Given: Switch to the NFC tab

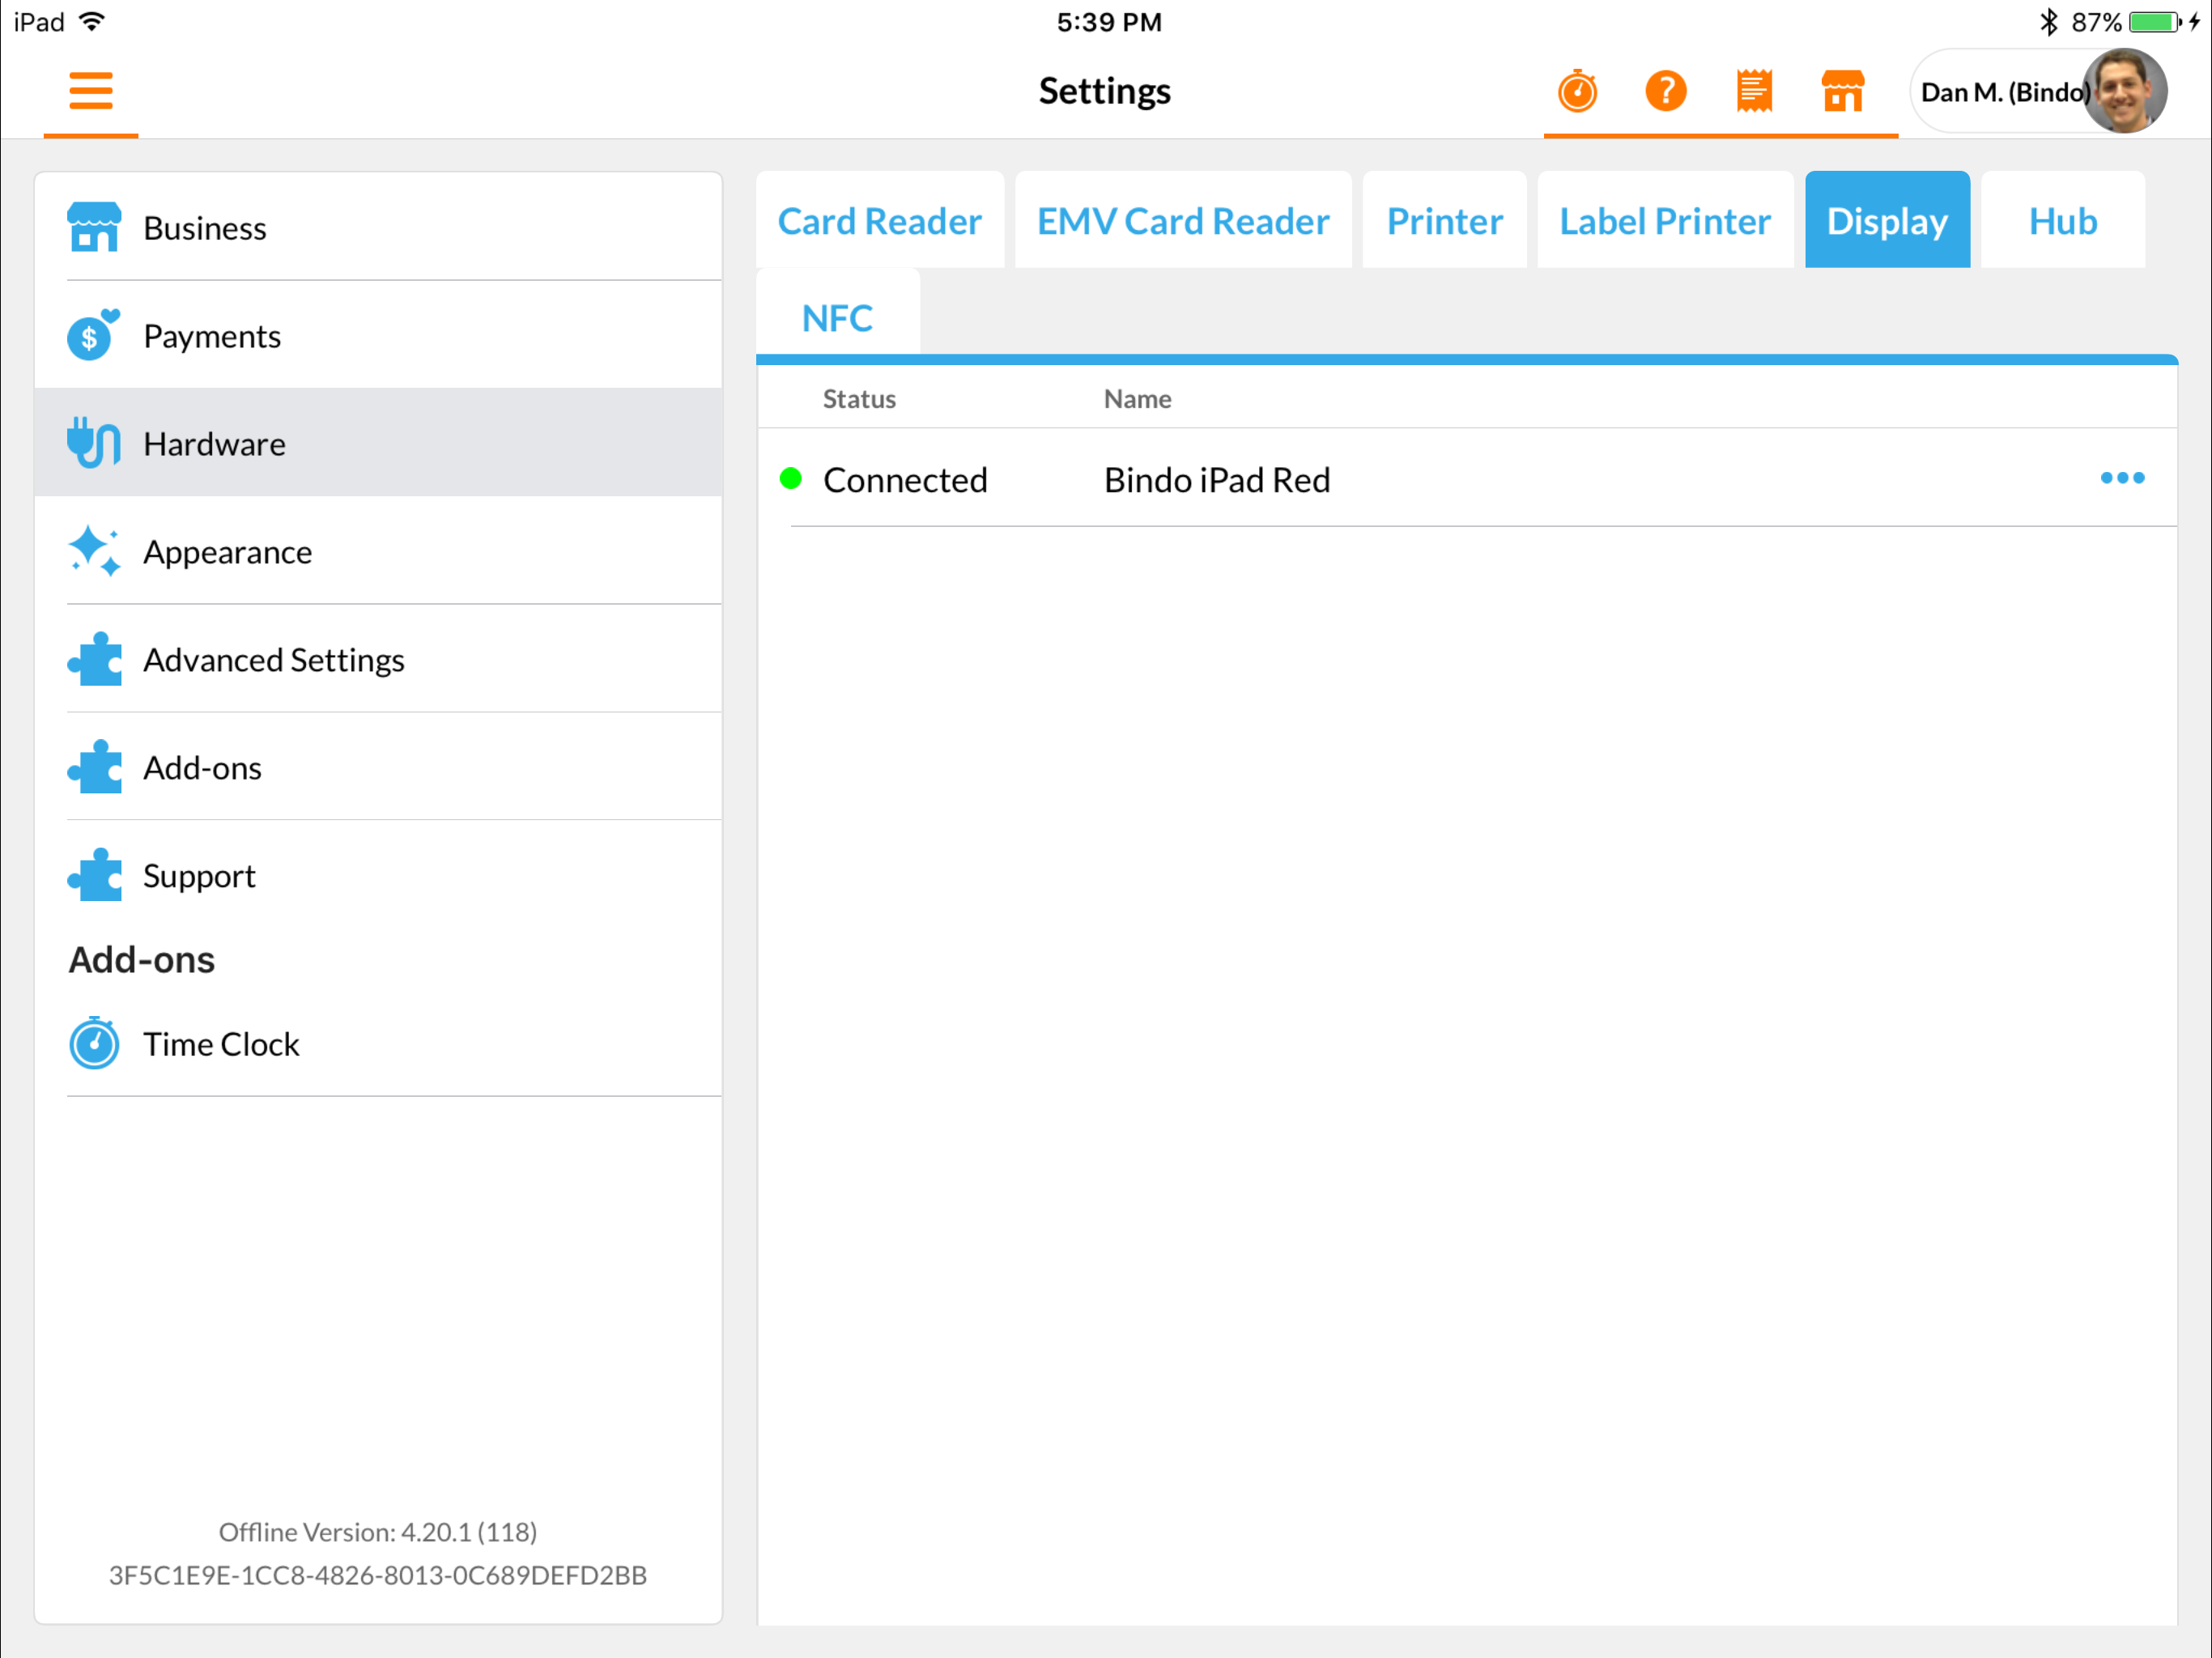Looking at the screenshot, I should click(x=838, y=318).
